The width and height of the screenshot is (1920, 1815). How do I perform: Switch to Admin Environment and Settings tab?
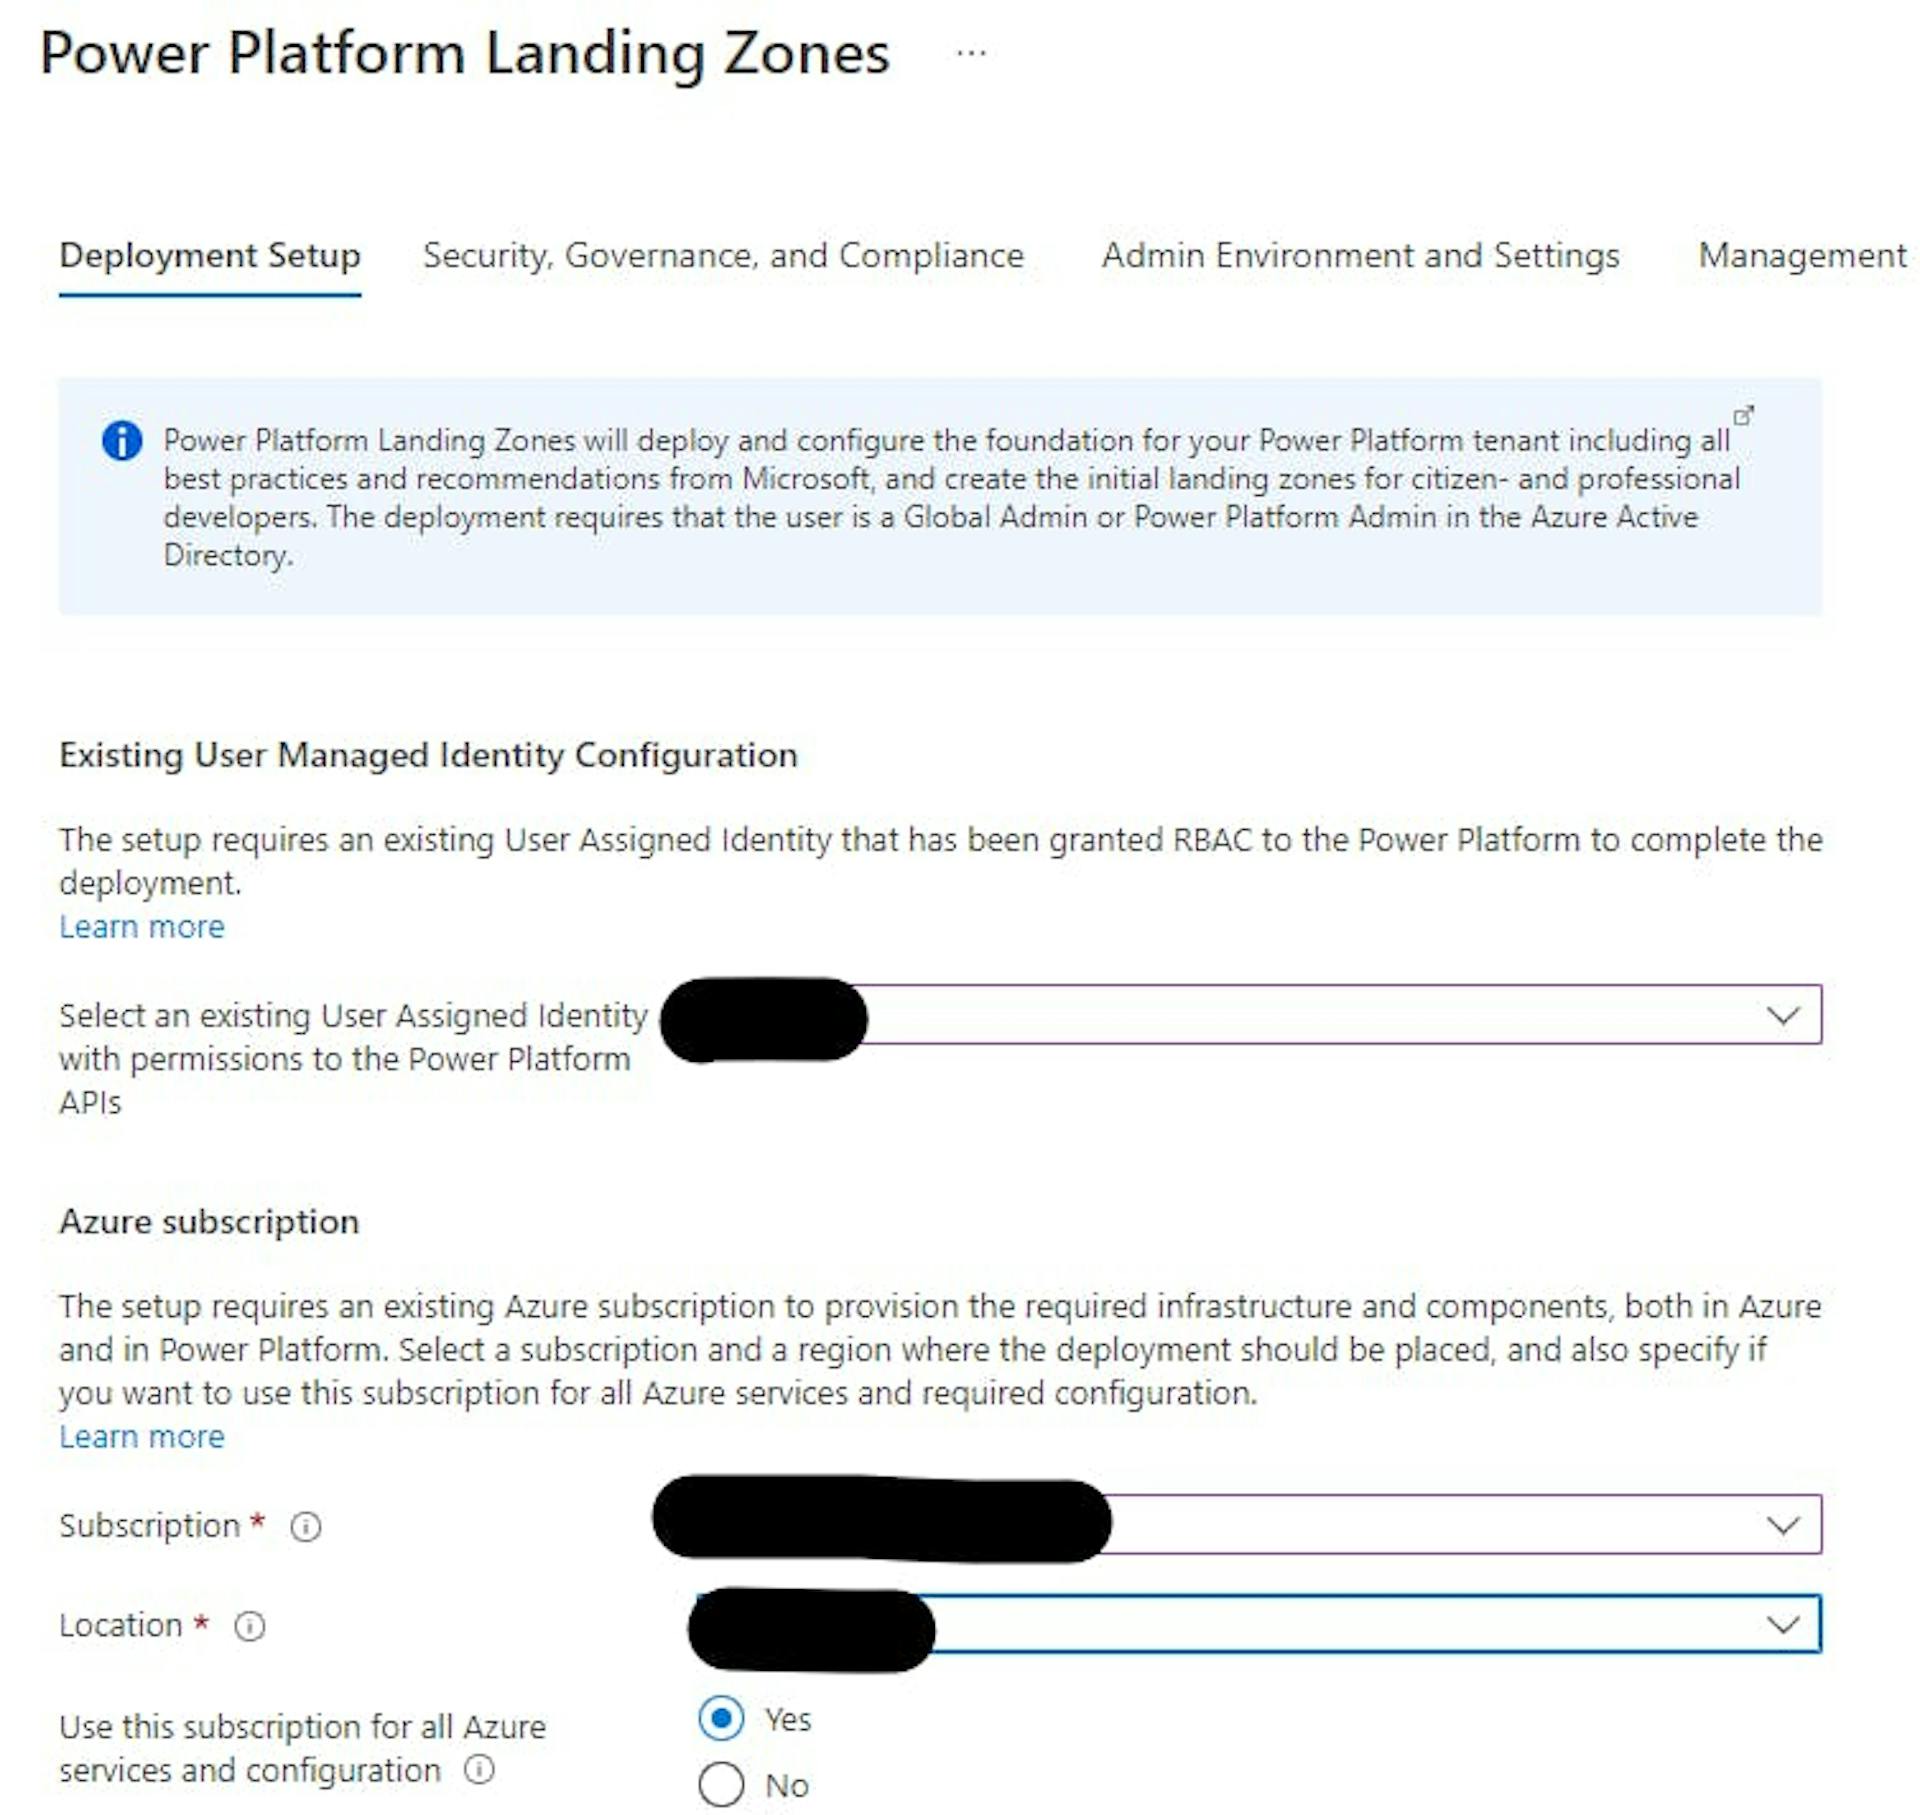tap(1360, 256)
